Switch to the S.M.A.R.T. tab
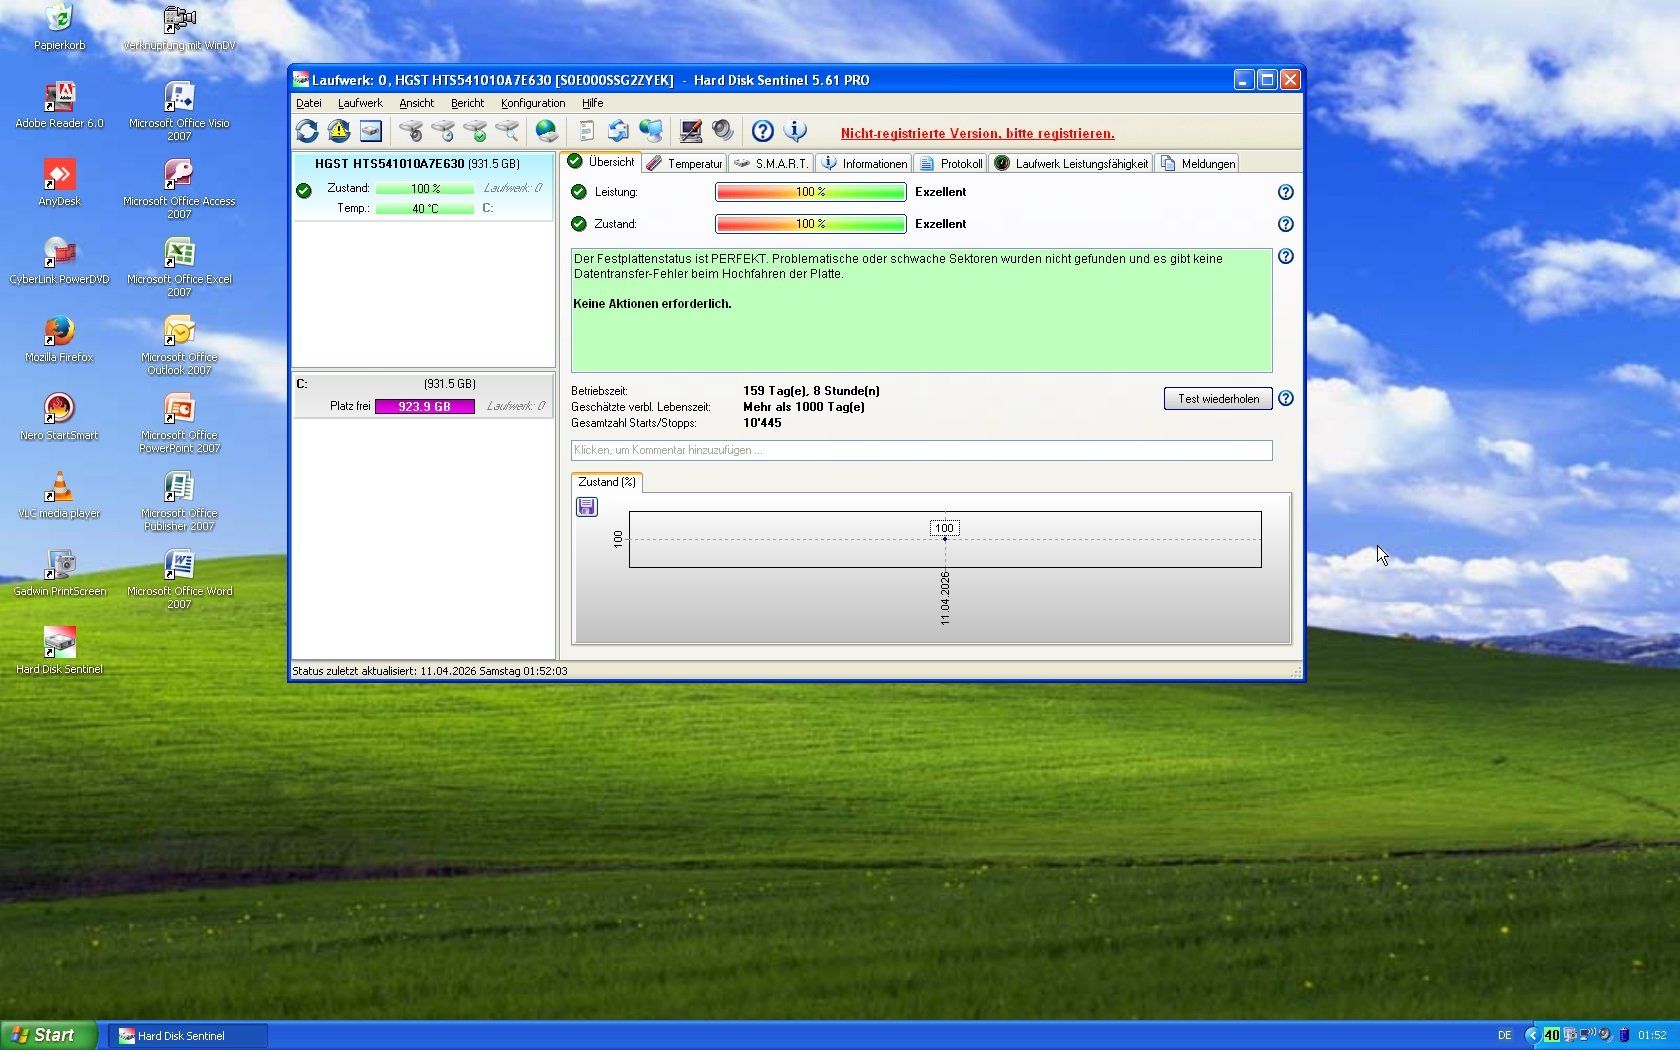Screen dimensions: 1680x1050 pos(771,163)
